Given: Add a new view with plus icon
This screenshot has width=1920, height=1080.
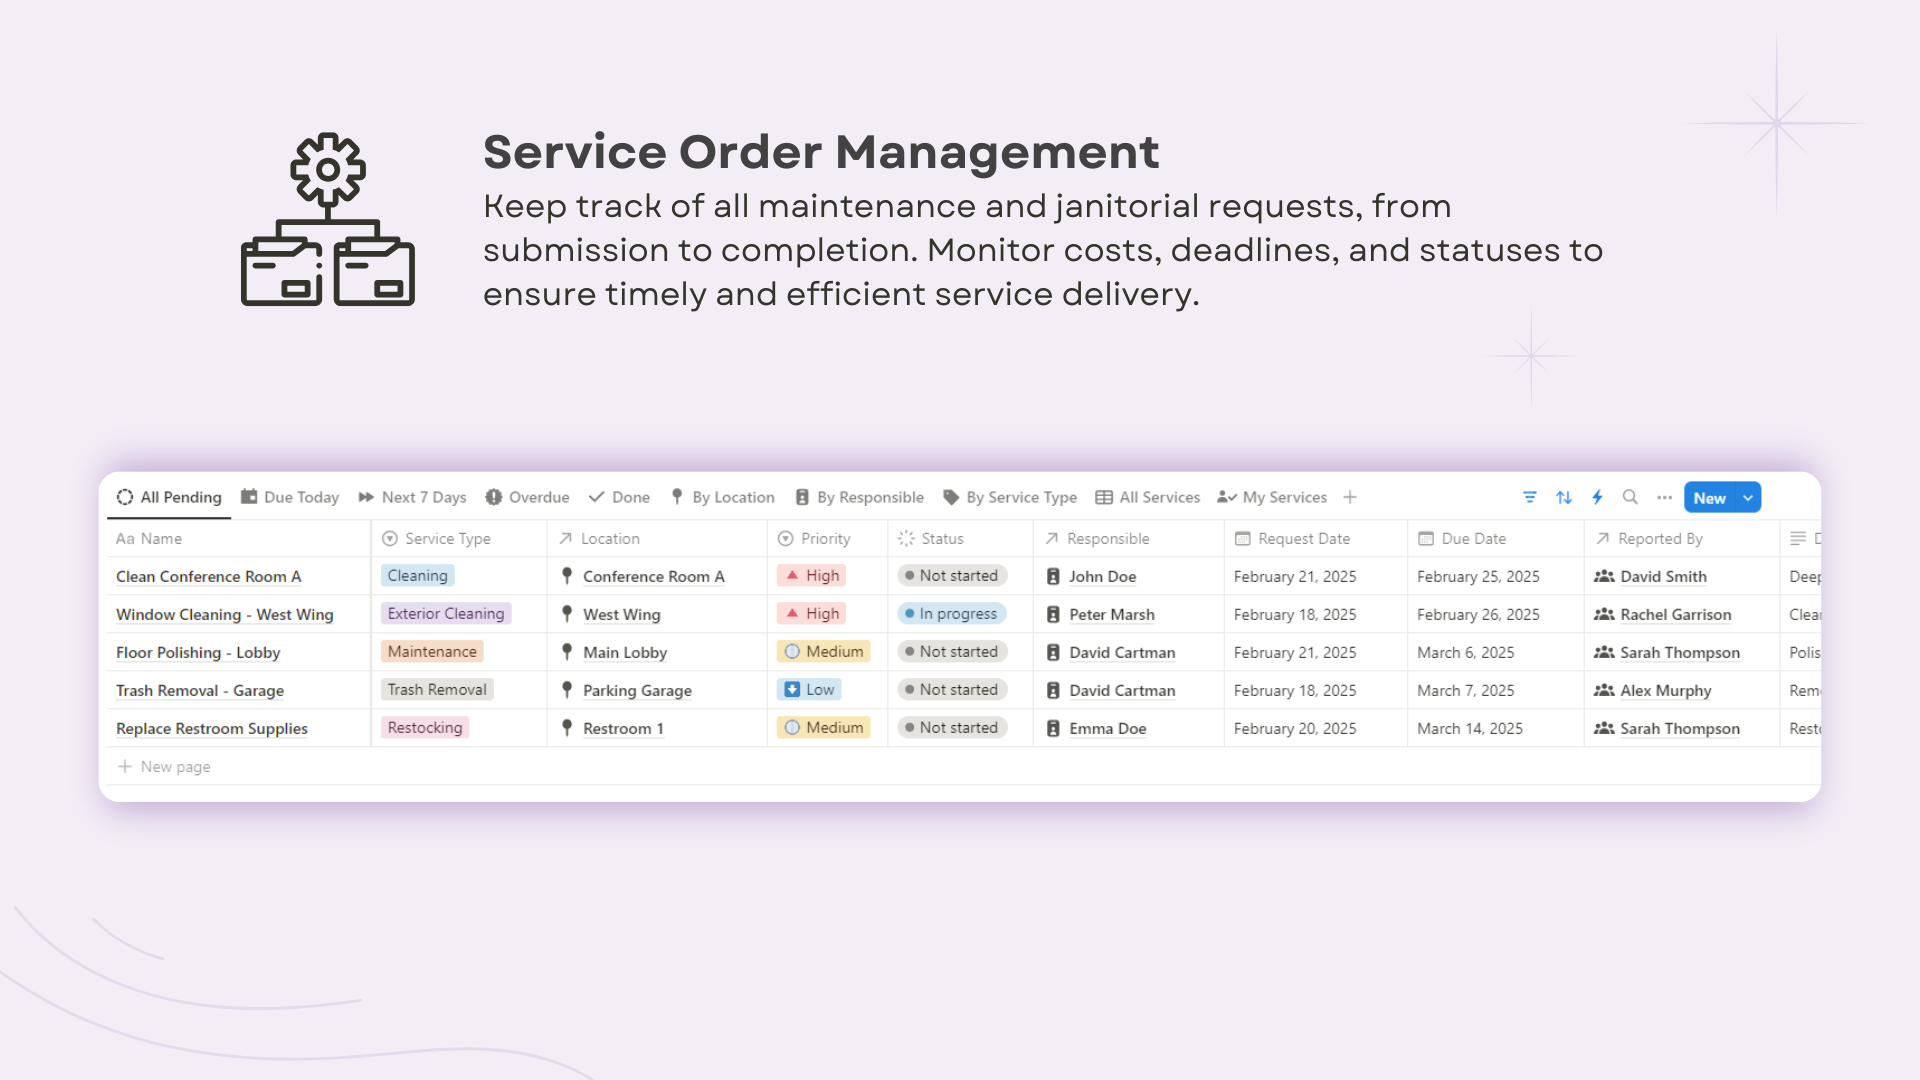Looking at the screenshot, I should pyautogui.click(x=1350, y=497).
